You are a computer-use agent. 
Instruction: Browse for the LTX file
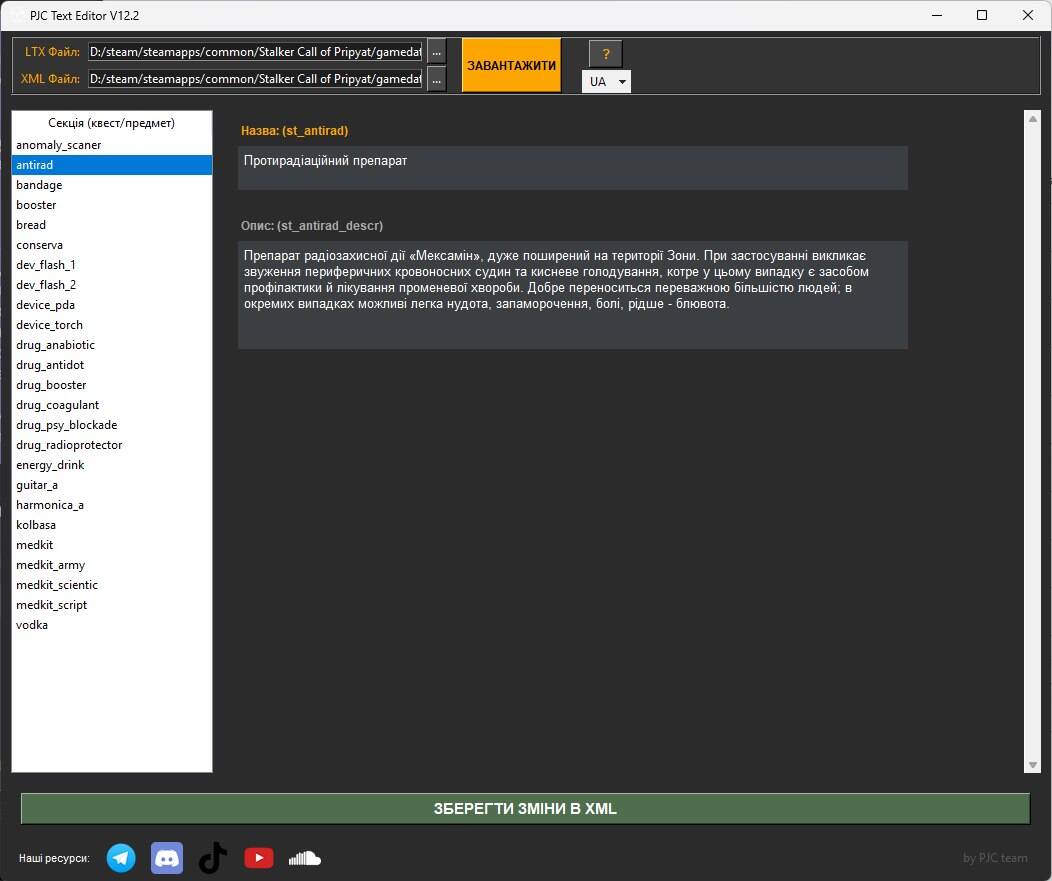pyautogui.click(x=436, y=52)
